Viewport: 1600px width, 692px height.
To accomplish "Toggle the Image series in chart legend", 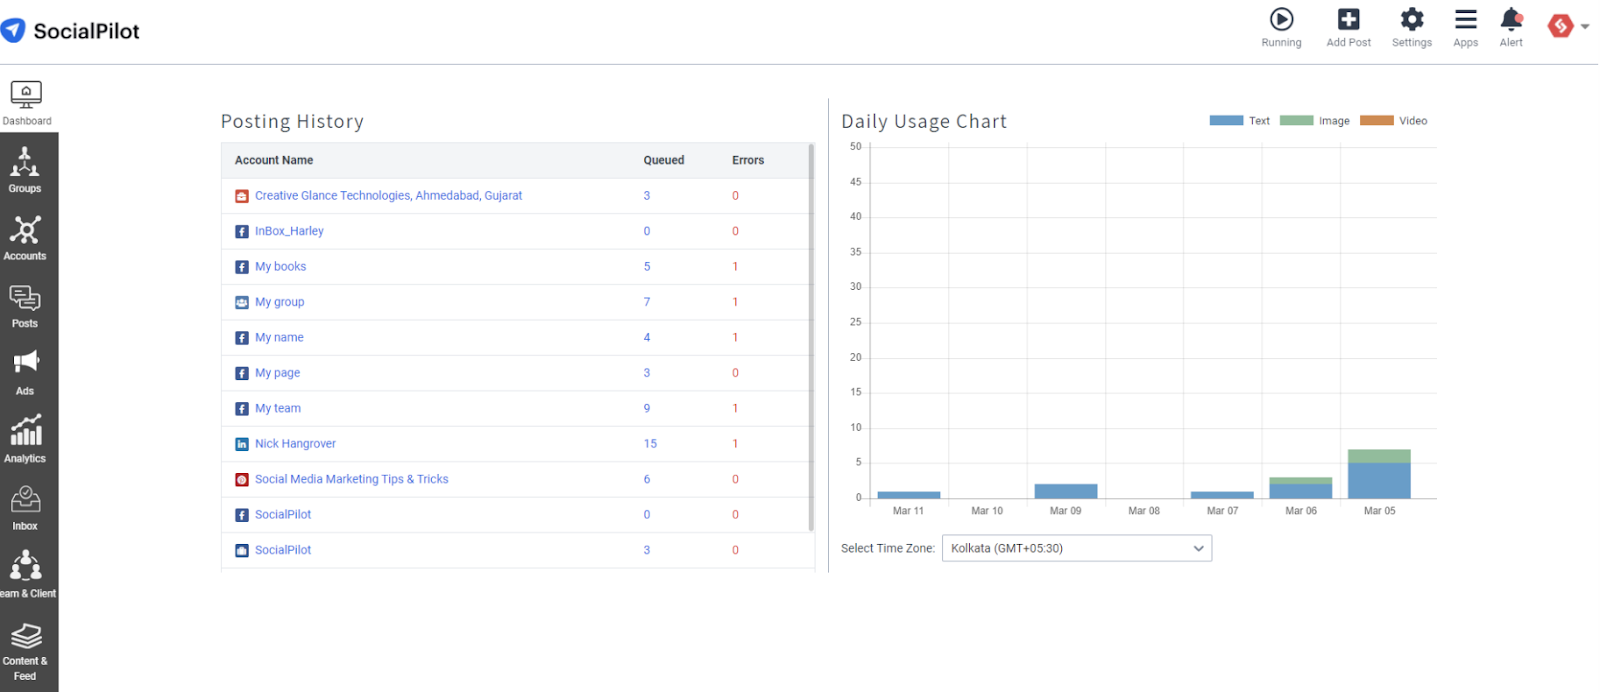I will (x=1314, y=121).
